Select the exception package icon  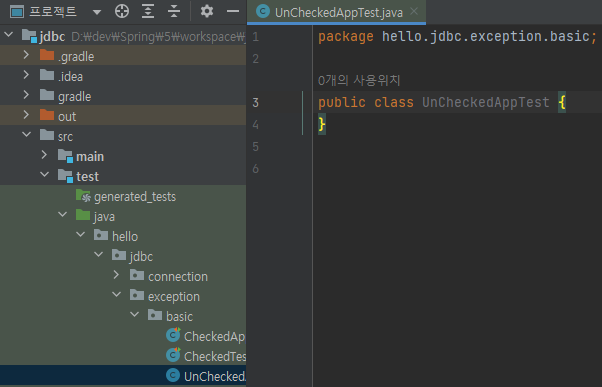137,294
